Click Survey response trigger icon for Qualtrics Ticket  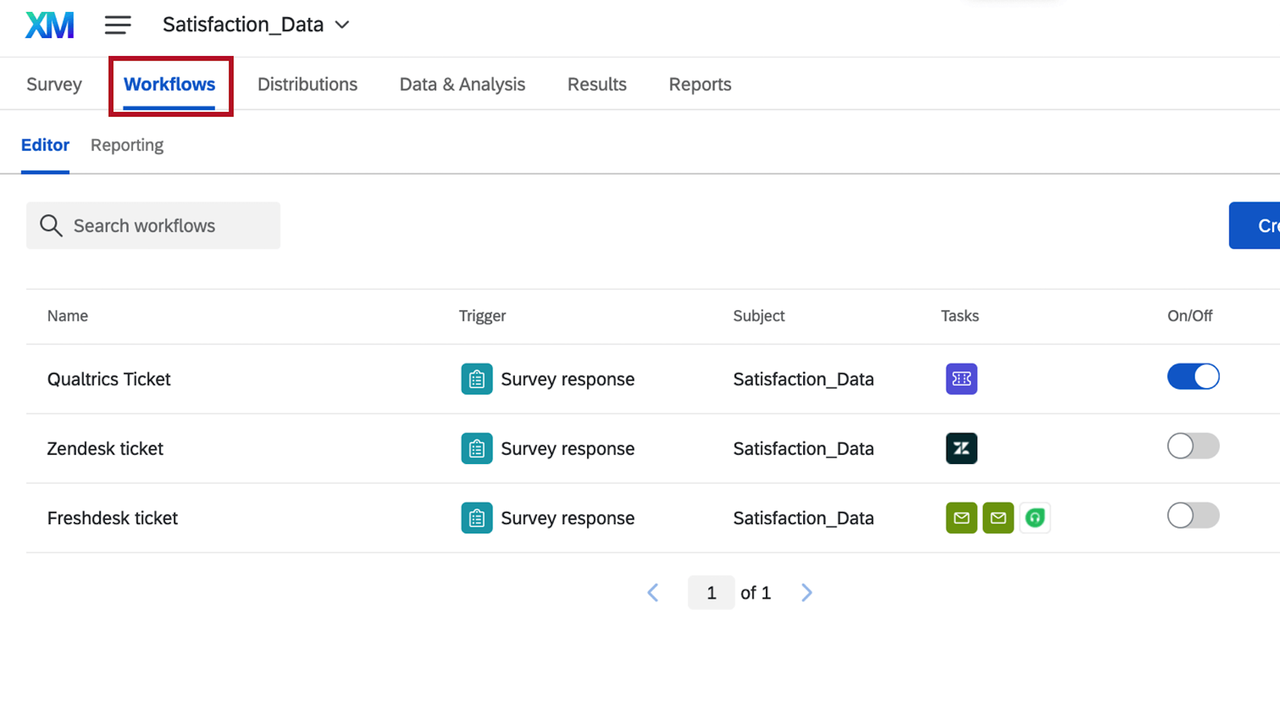pyautogui.click(x=477, y=379)
